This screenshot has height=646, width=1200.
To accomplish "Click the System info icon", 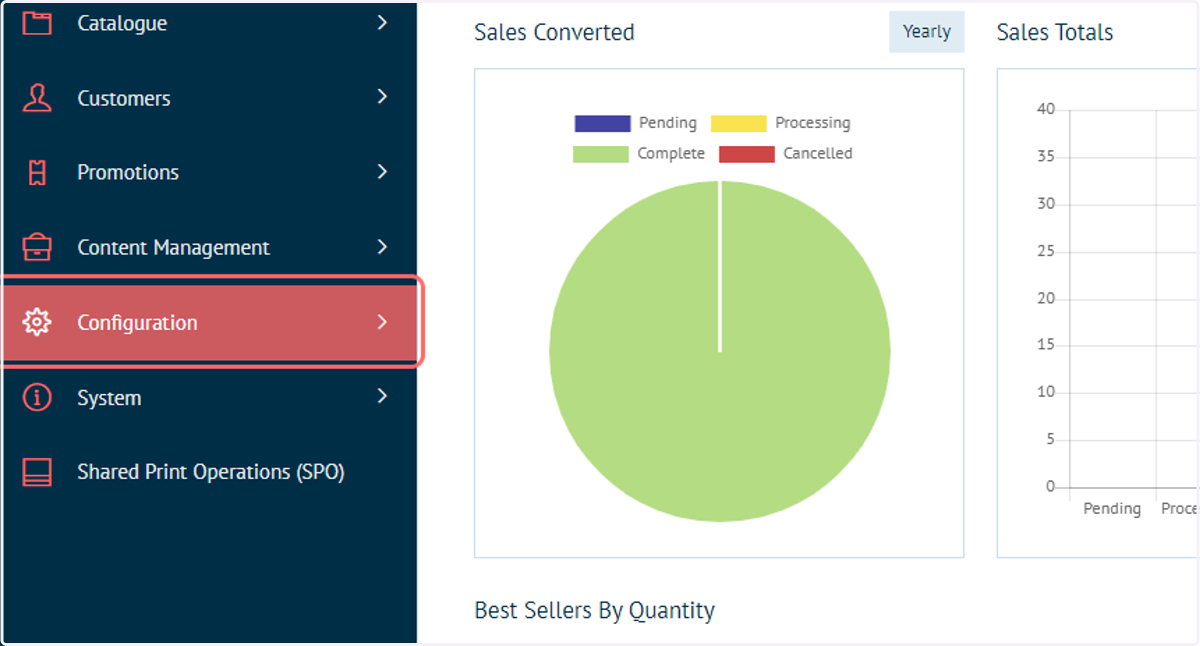I will pos(37,397).
